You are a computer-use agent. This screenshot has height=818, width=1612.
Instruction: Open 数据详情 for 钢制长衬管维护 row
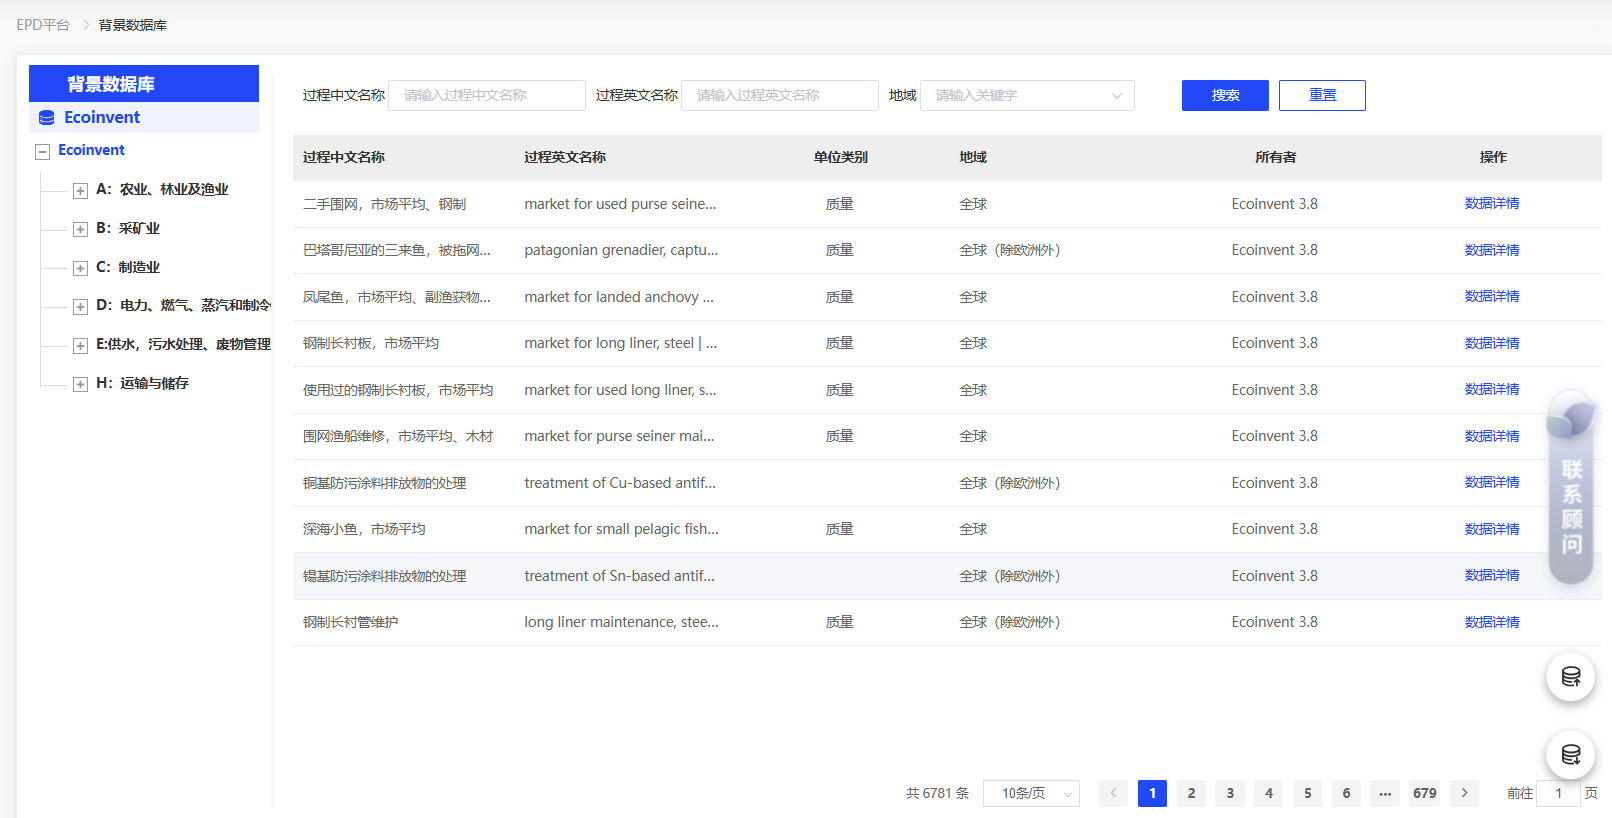point(1492,622)
